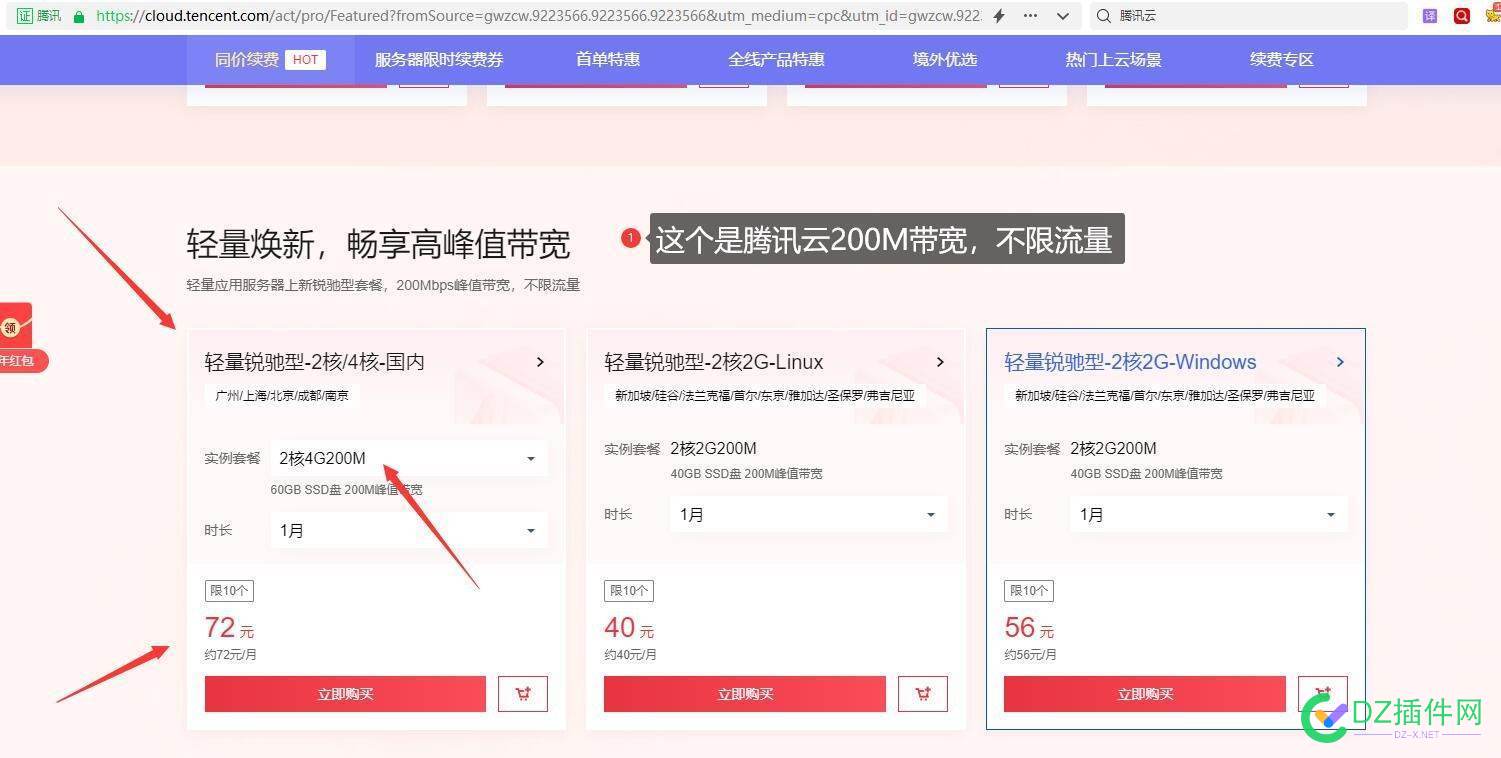Switch to 境外优选 tab
This screenshot has height=758, width=1501.
[x=945, y=60]
